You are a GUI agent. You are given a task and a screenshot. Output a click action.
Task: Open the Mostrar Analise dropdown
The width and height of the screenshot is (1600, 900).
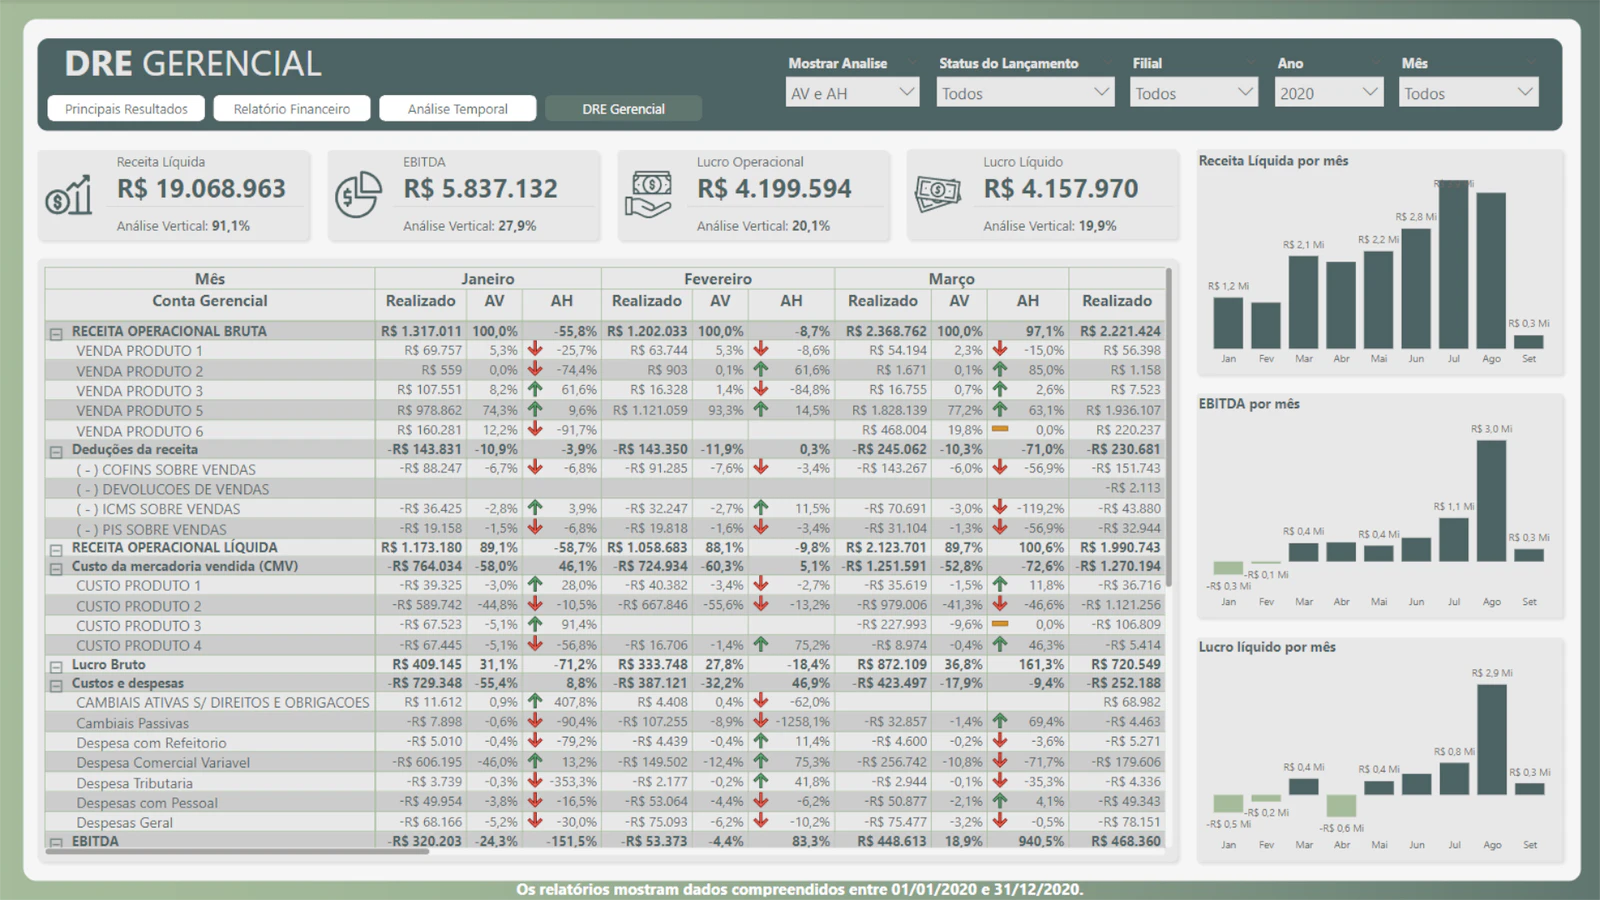pyautogui.click(x=852, y=93)
